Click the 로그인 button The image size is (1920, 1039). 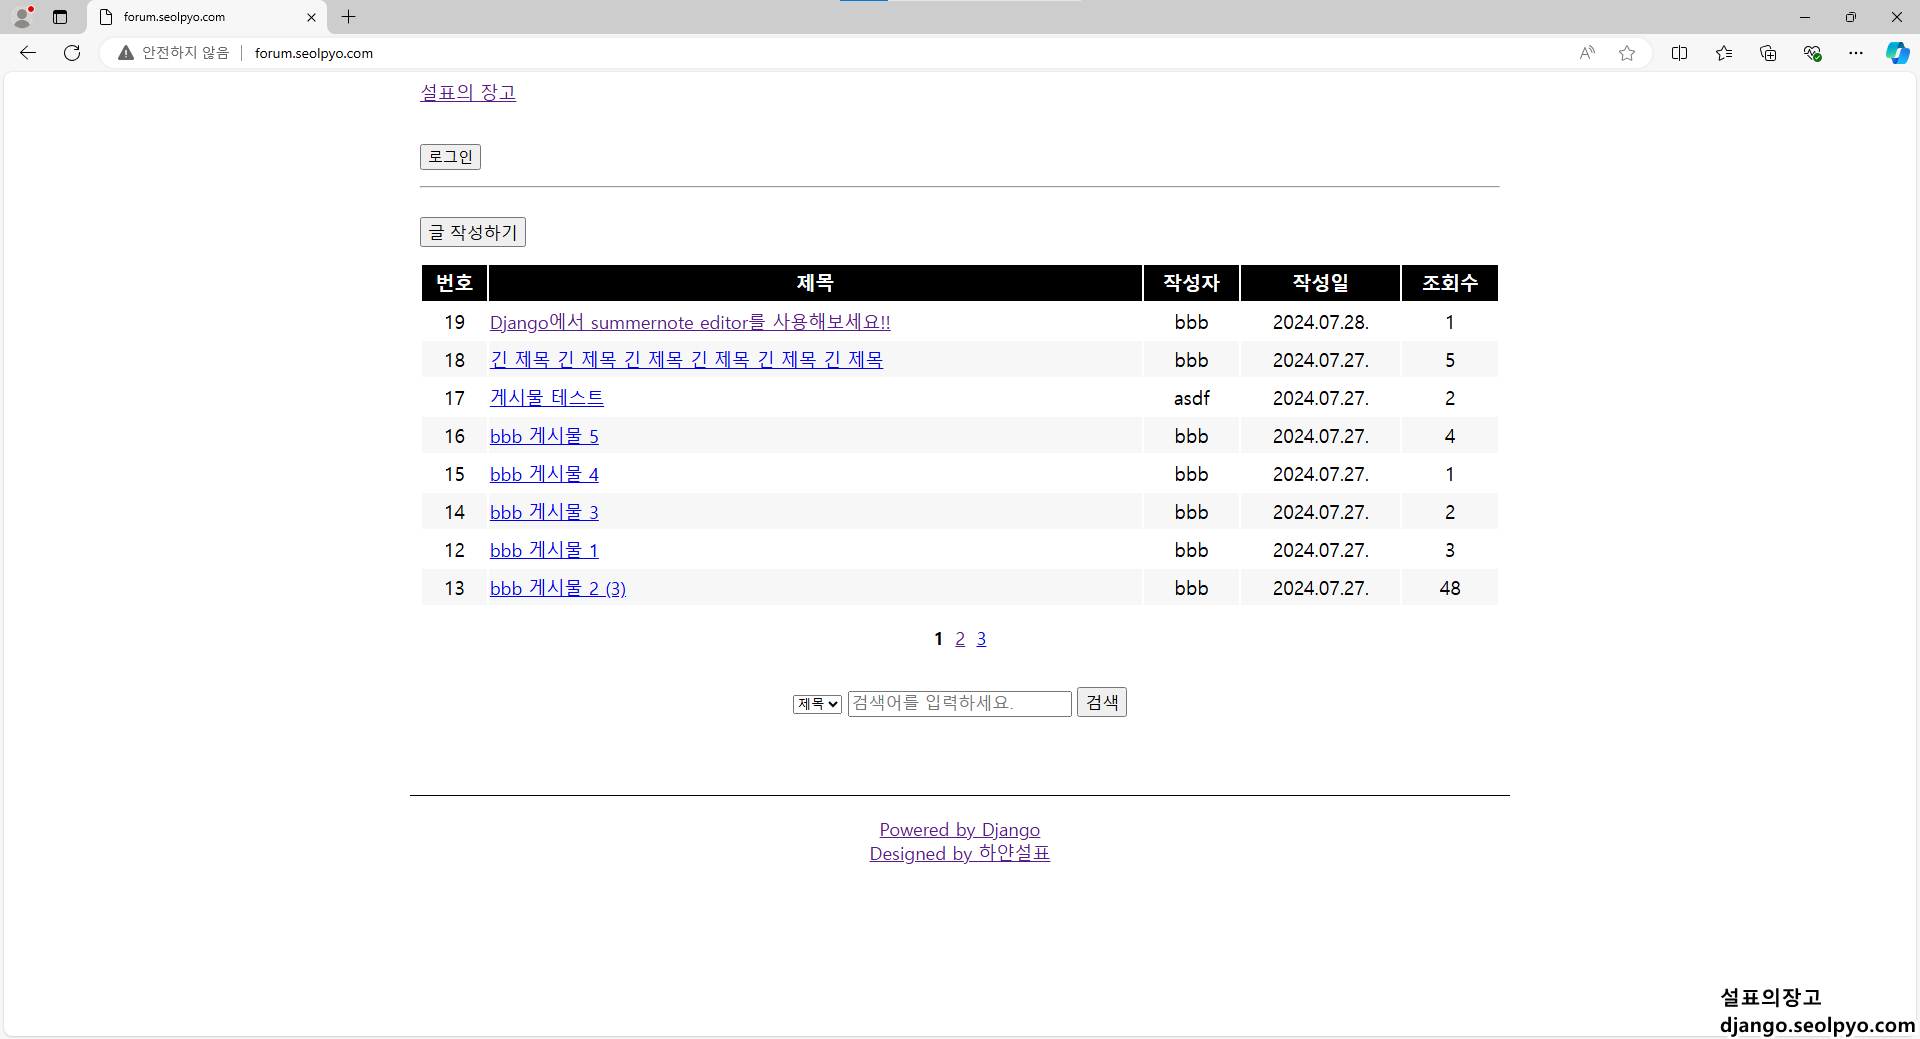pos(450,157)
